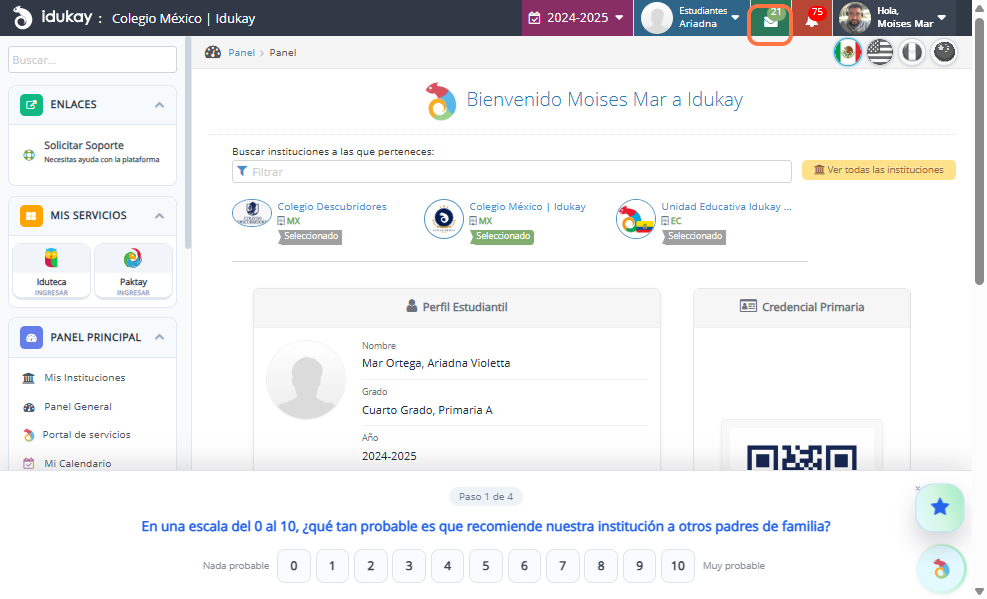
Task: Click Ver todas las instituciones button
Action: [x=879, y=170]
